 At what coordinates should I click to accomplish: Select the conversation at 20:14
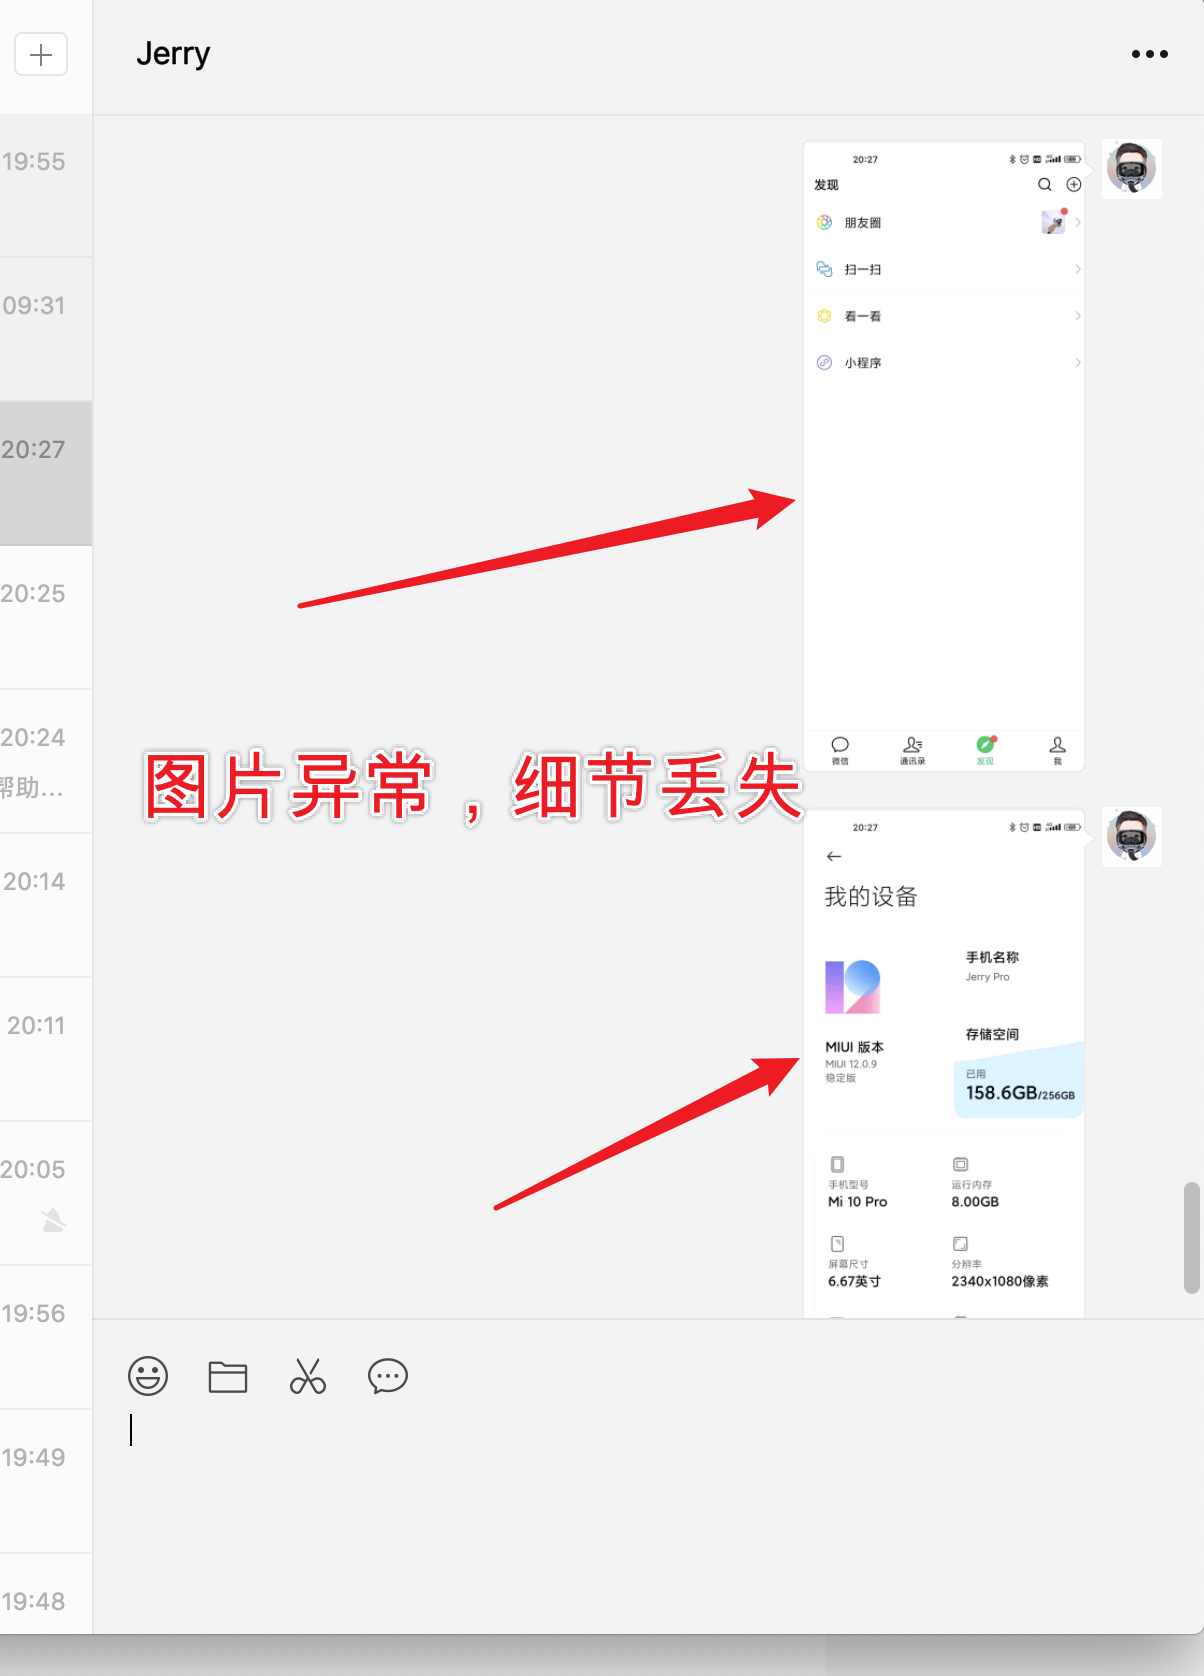tap(46, 906)
